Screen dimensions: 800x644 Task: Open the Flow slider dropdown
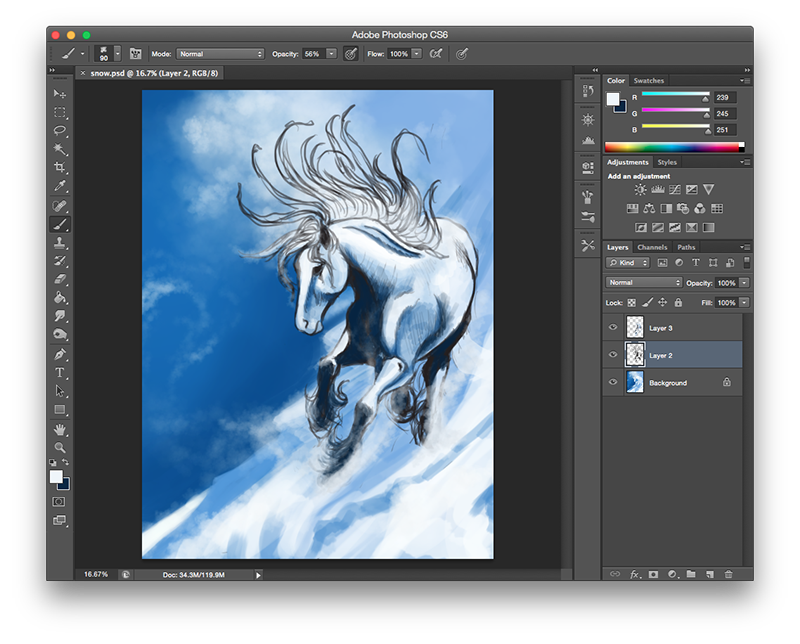(416, 54)
